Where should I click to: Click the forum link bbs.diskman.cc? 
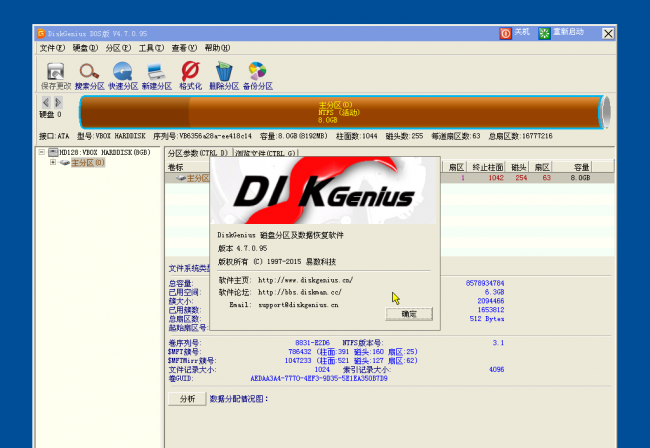point(300,292)
